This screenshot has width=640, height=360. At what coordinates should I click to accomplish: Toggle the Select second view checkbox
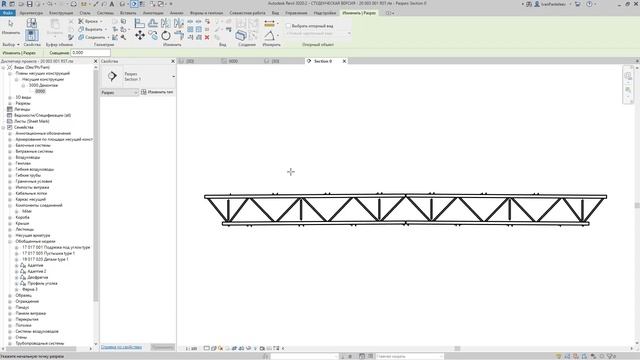click(288, 26)
